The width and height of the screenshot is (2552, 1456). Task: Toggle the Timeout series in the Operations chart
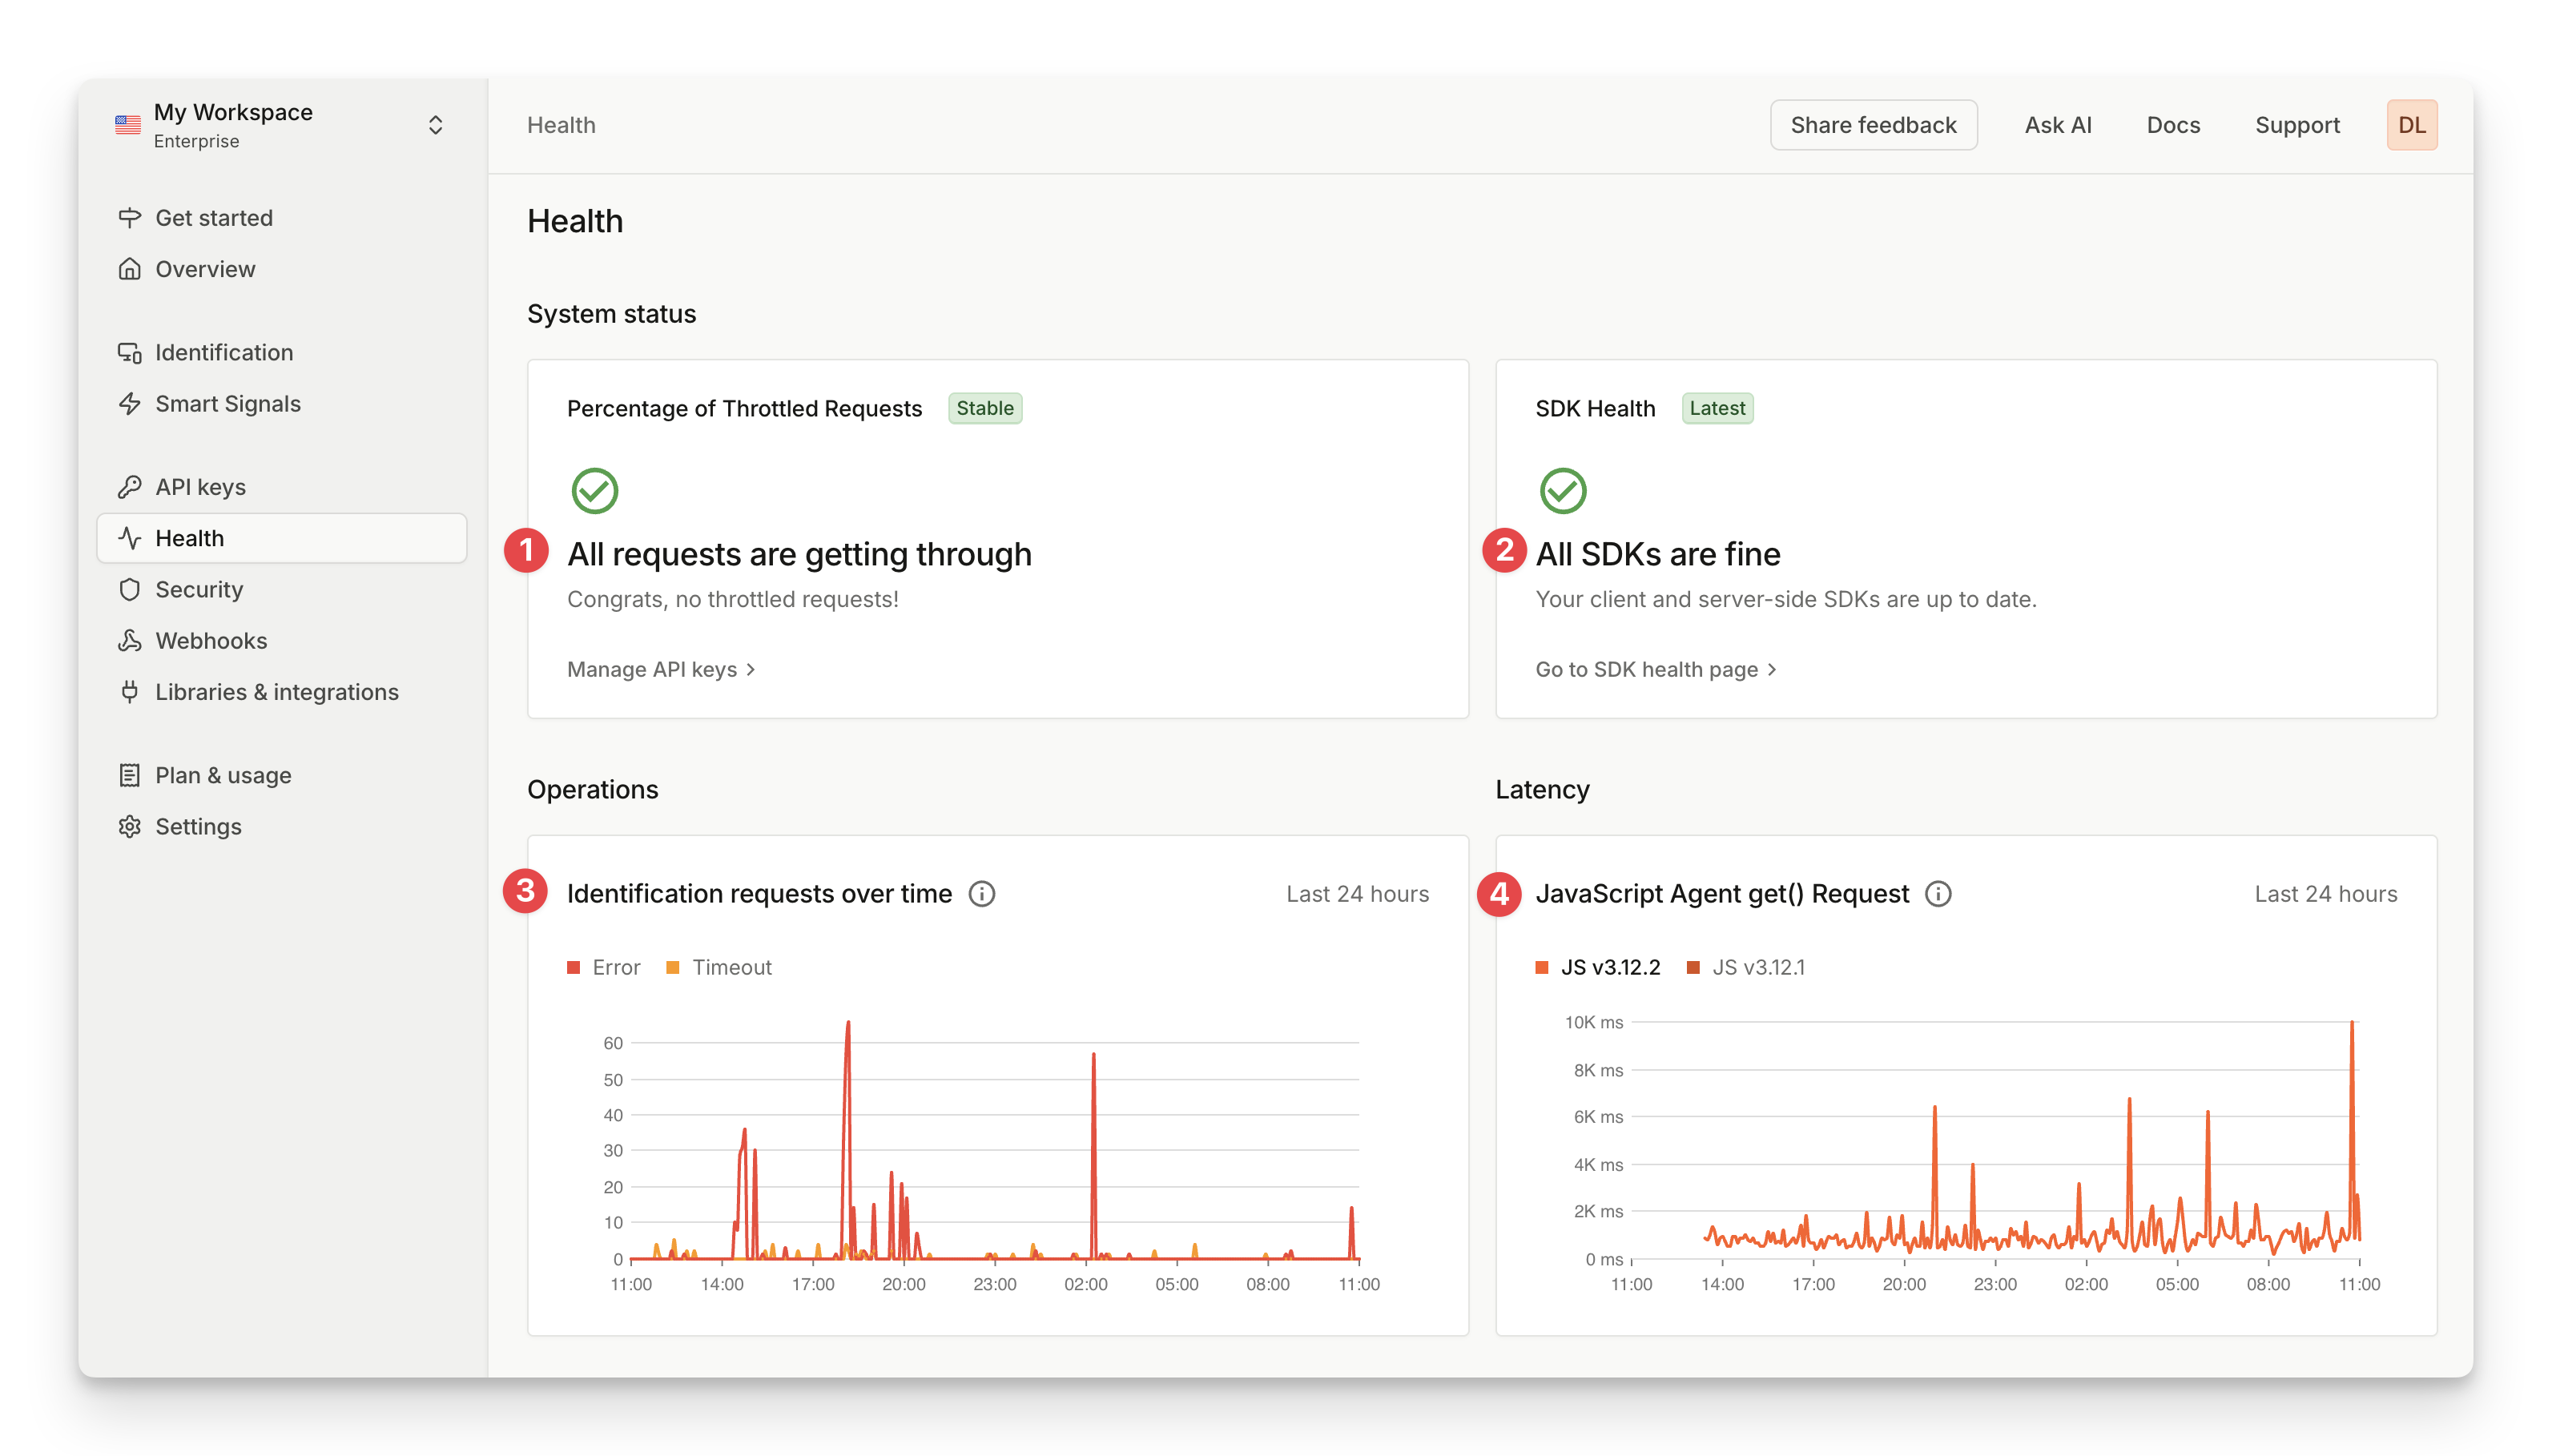pyautogui.click(x=719, y=967)
